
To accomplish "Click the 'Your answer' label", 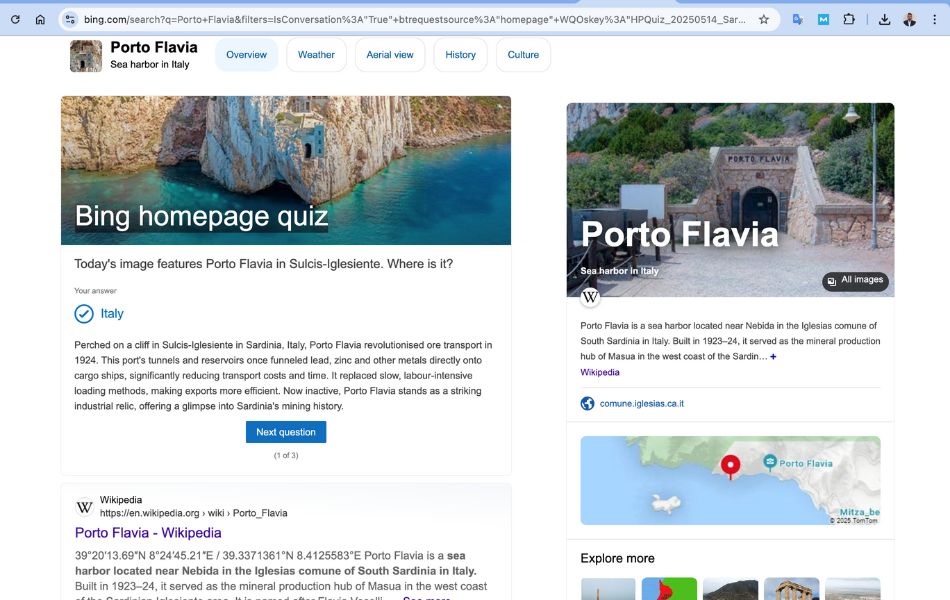I will point(95,291).
